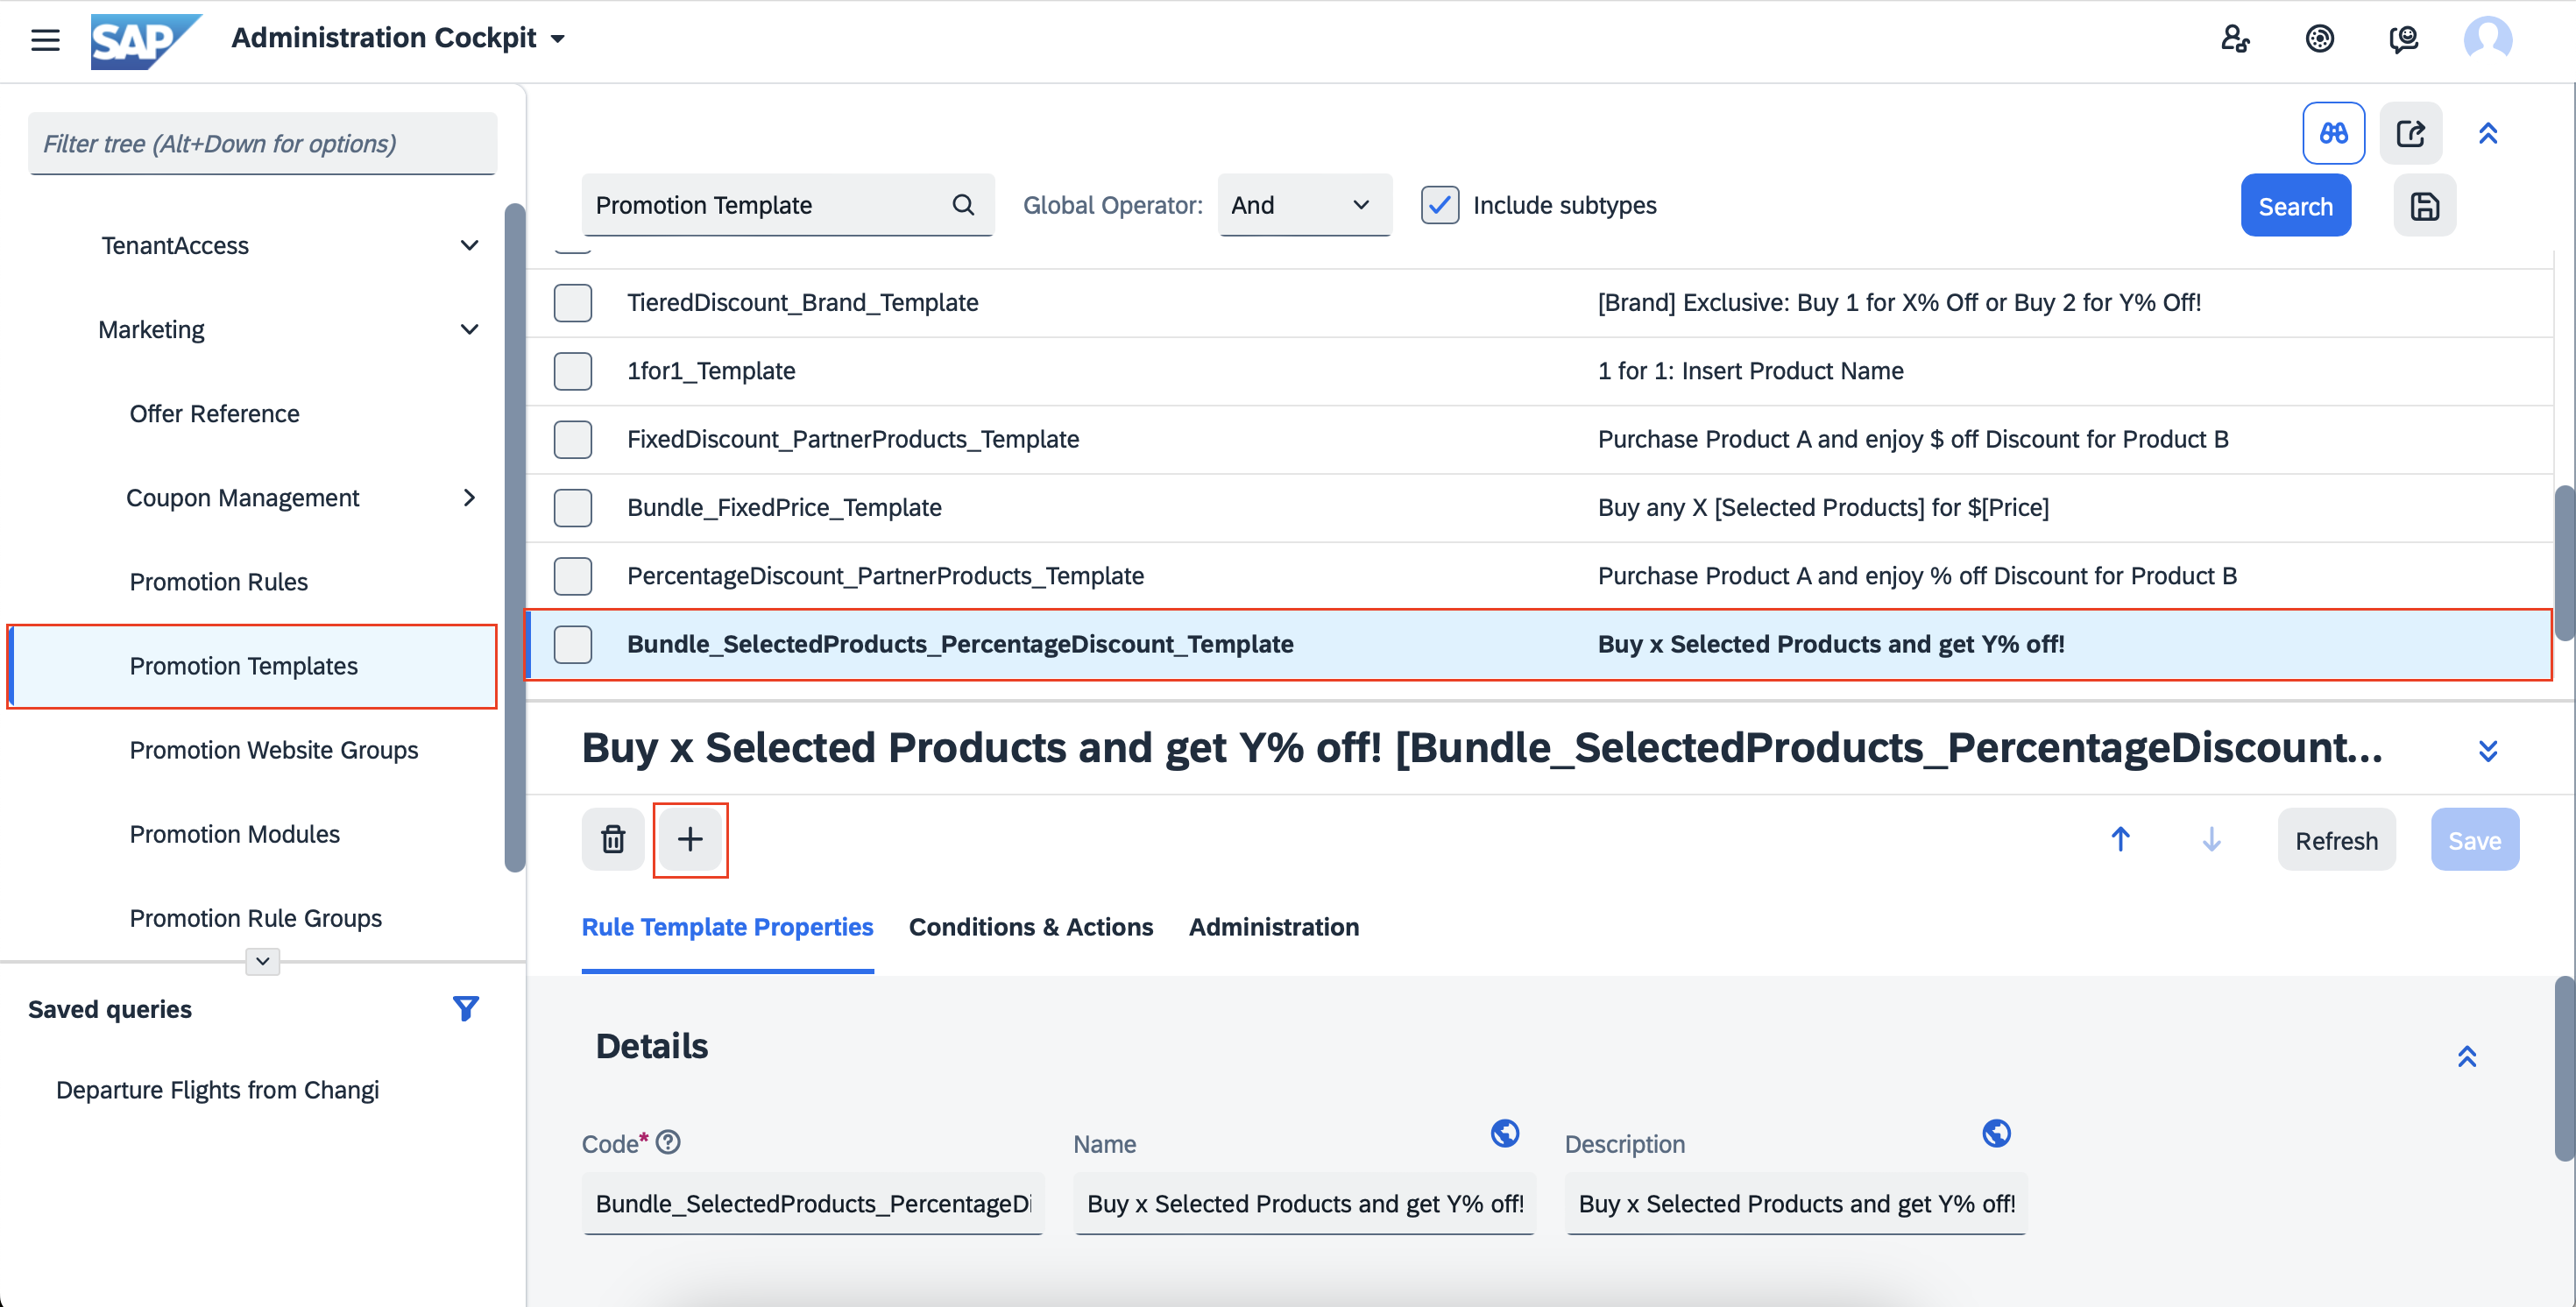This screenshot has width=2576, height=1307.
Task: Click the Description input field
Action: 1796,1204
